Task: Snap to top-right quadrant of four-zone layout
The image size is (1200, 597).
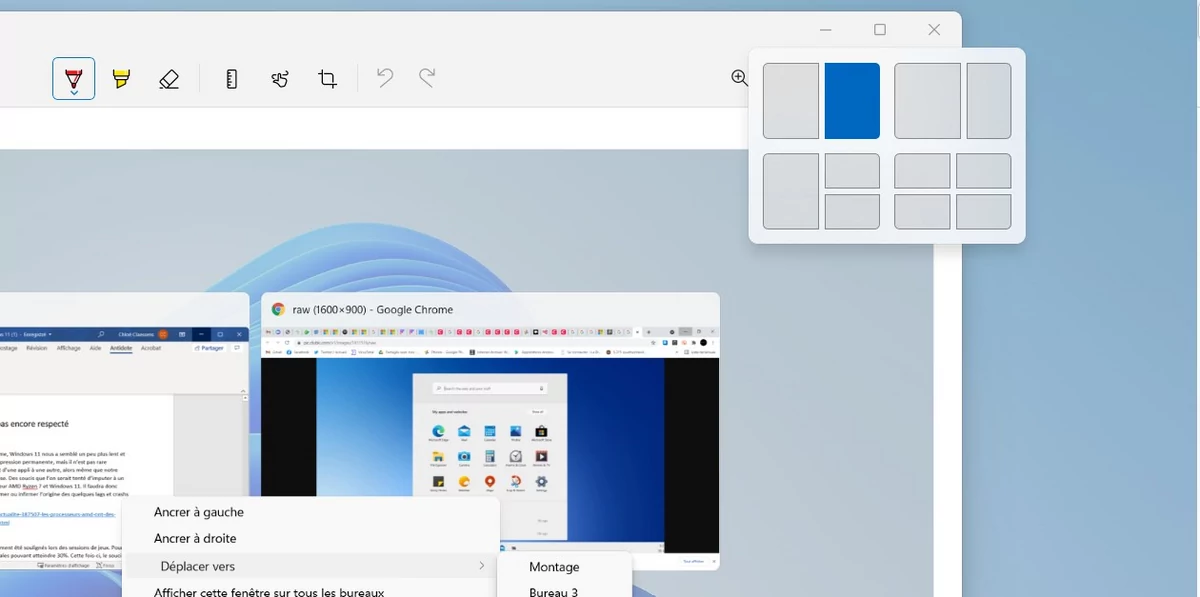Action: (x=984, y=171)
